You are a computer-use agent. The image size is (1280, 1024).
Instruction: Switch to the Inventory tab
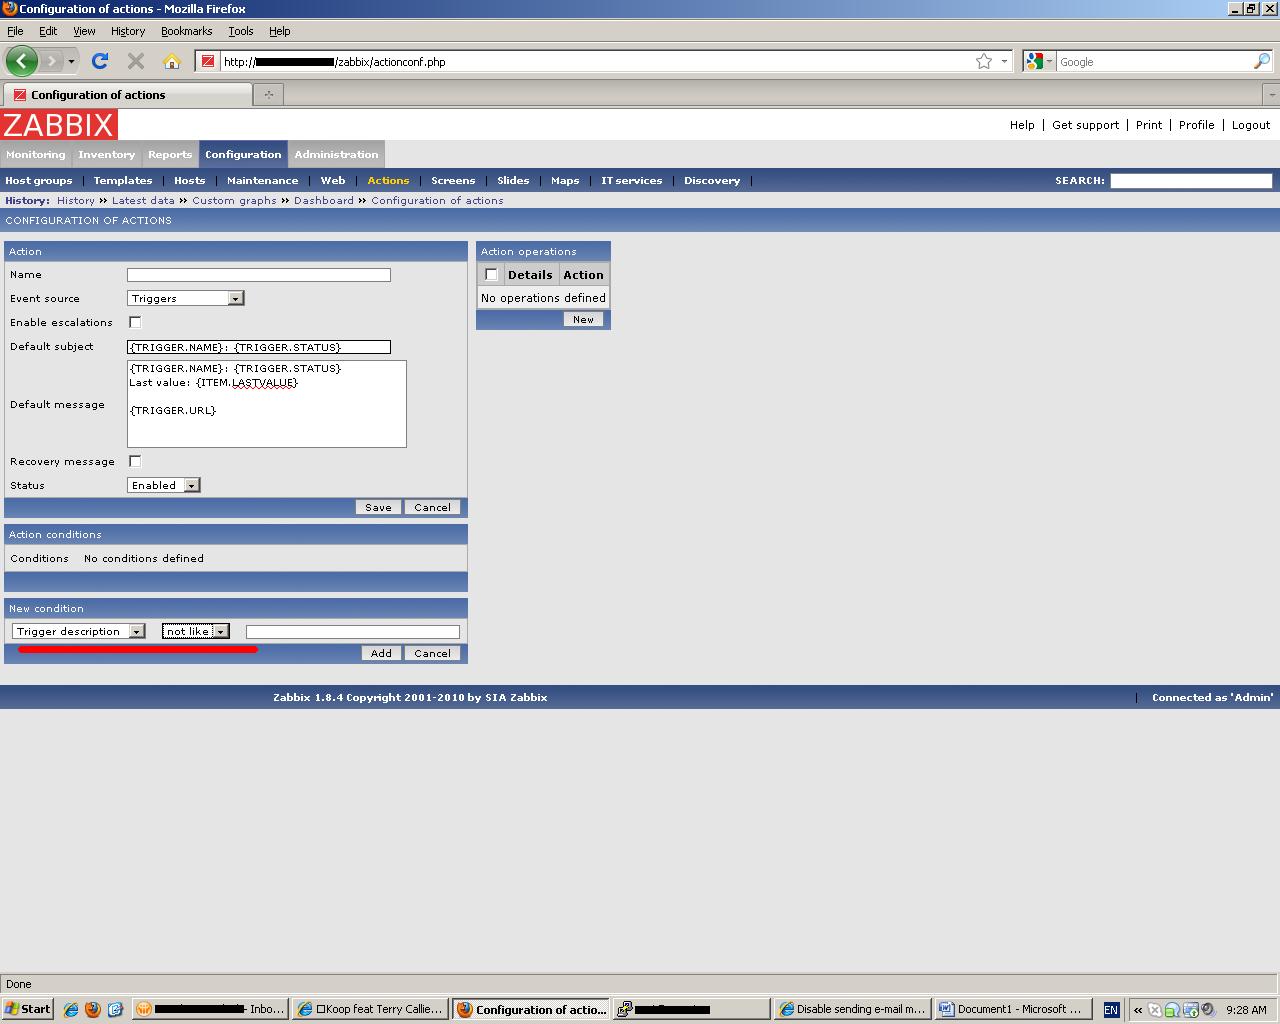click(107, 154)
